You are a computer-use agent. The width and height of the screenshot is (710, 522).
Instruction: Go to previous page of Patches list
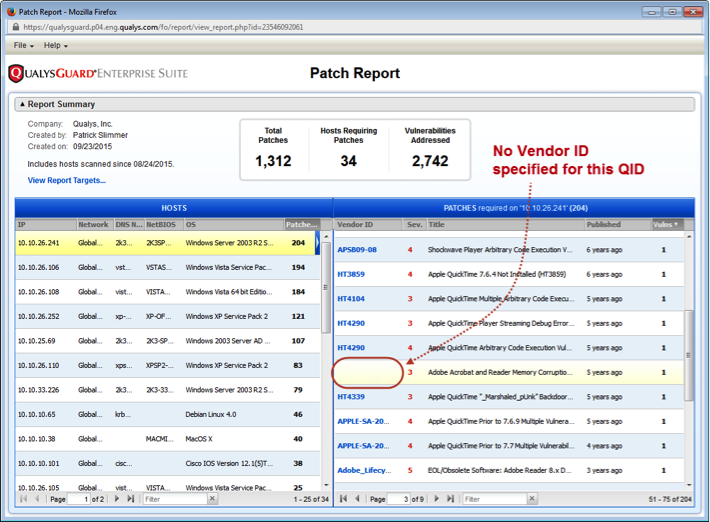pos(357,498)
